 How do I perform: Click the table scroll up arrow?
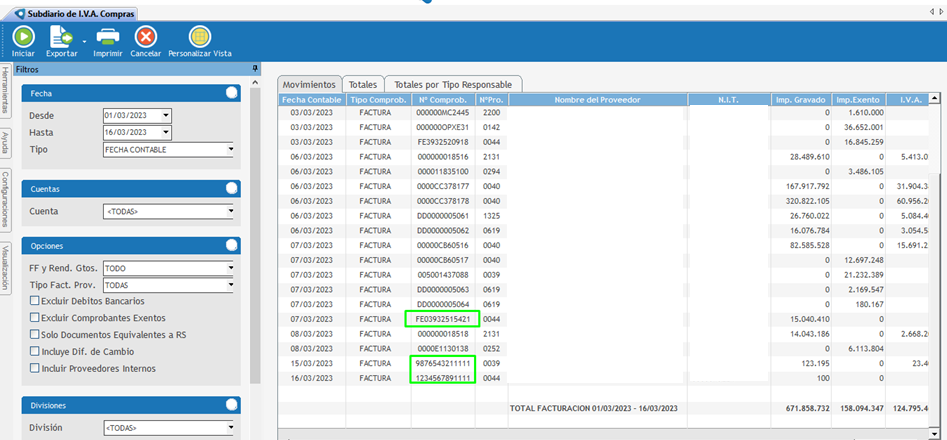934,98
